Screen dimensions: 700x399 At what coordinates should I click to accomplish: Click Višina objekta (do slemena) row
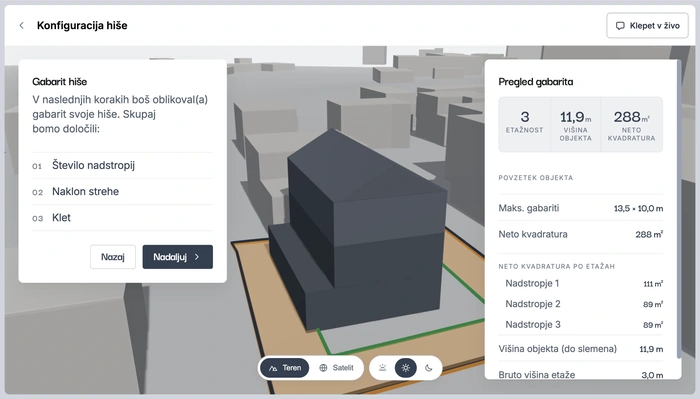pos(580,349)
